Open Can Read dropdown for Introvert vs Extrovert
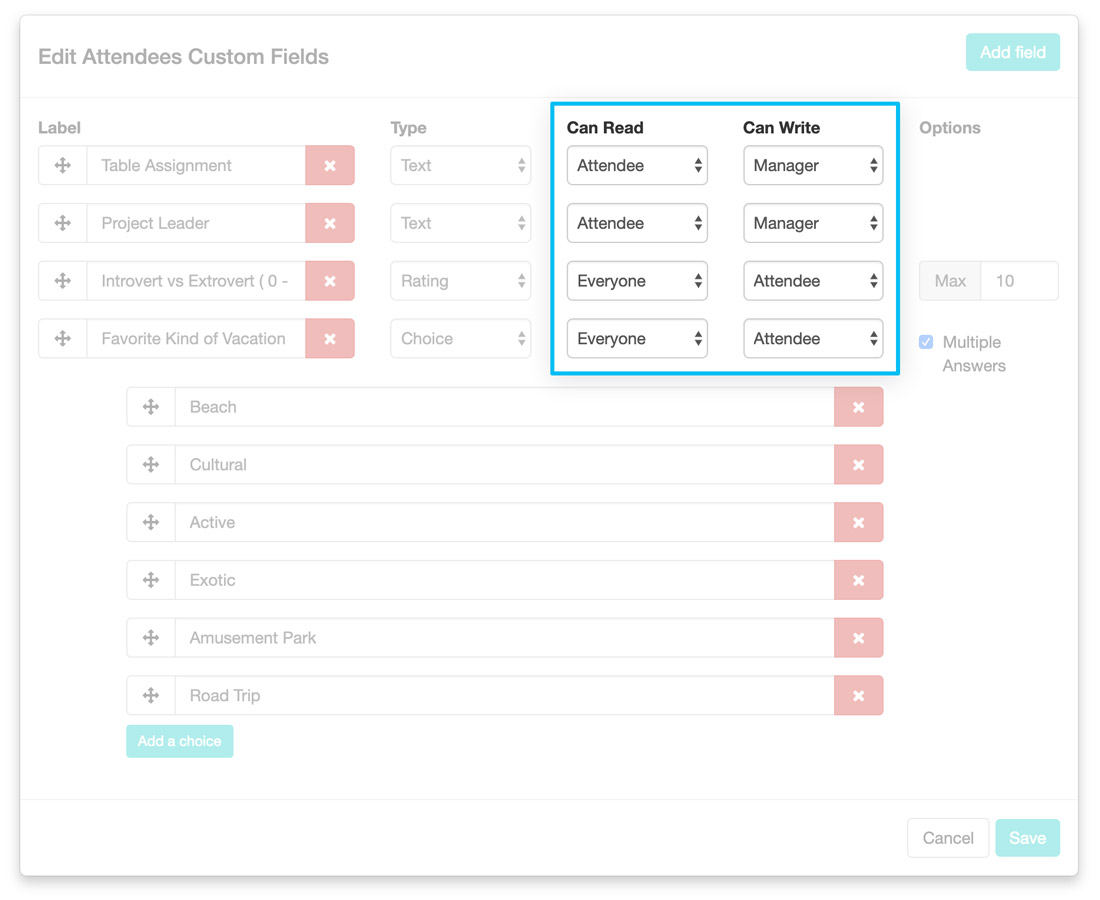This screenshot has height=900, width=1100. pyautogui.click(x=637, y=281)
